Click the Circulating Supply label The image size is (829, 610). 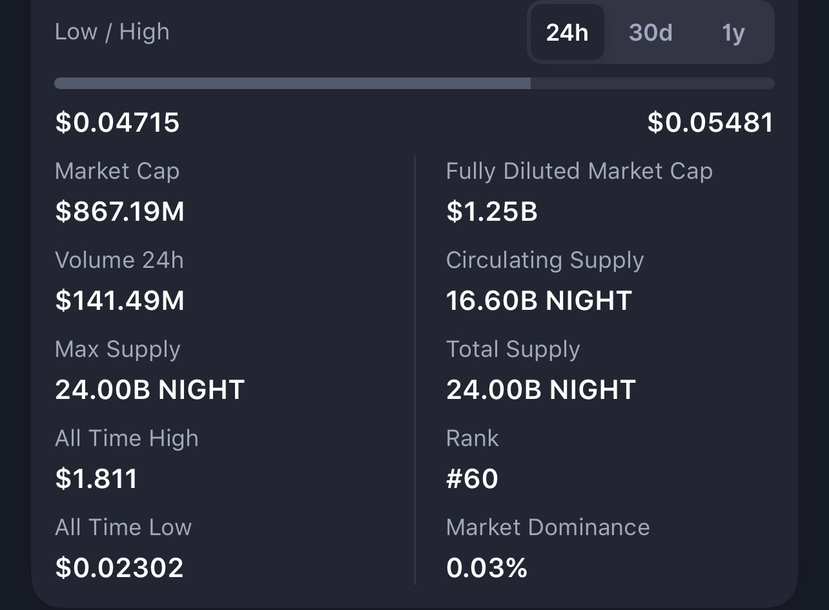544,260
